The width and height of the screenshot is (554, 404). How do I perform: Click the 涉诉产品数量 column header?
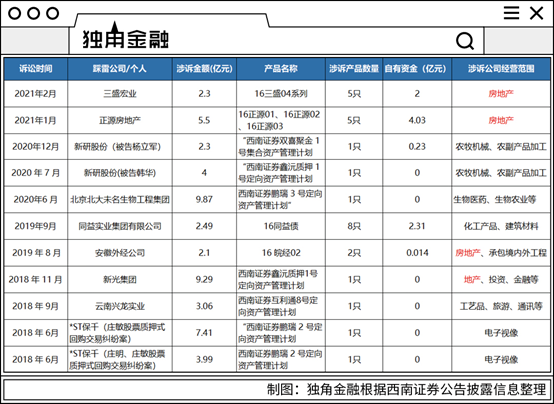point(354,69)
